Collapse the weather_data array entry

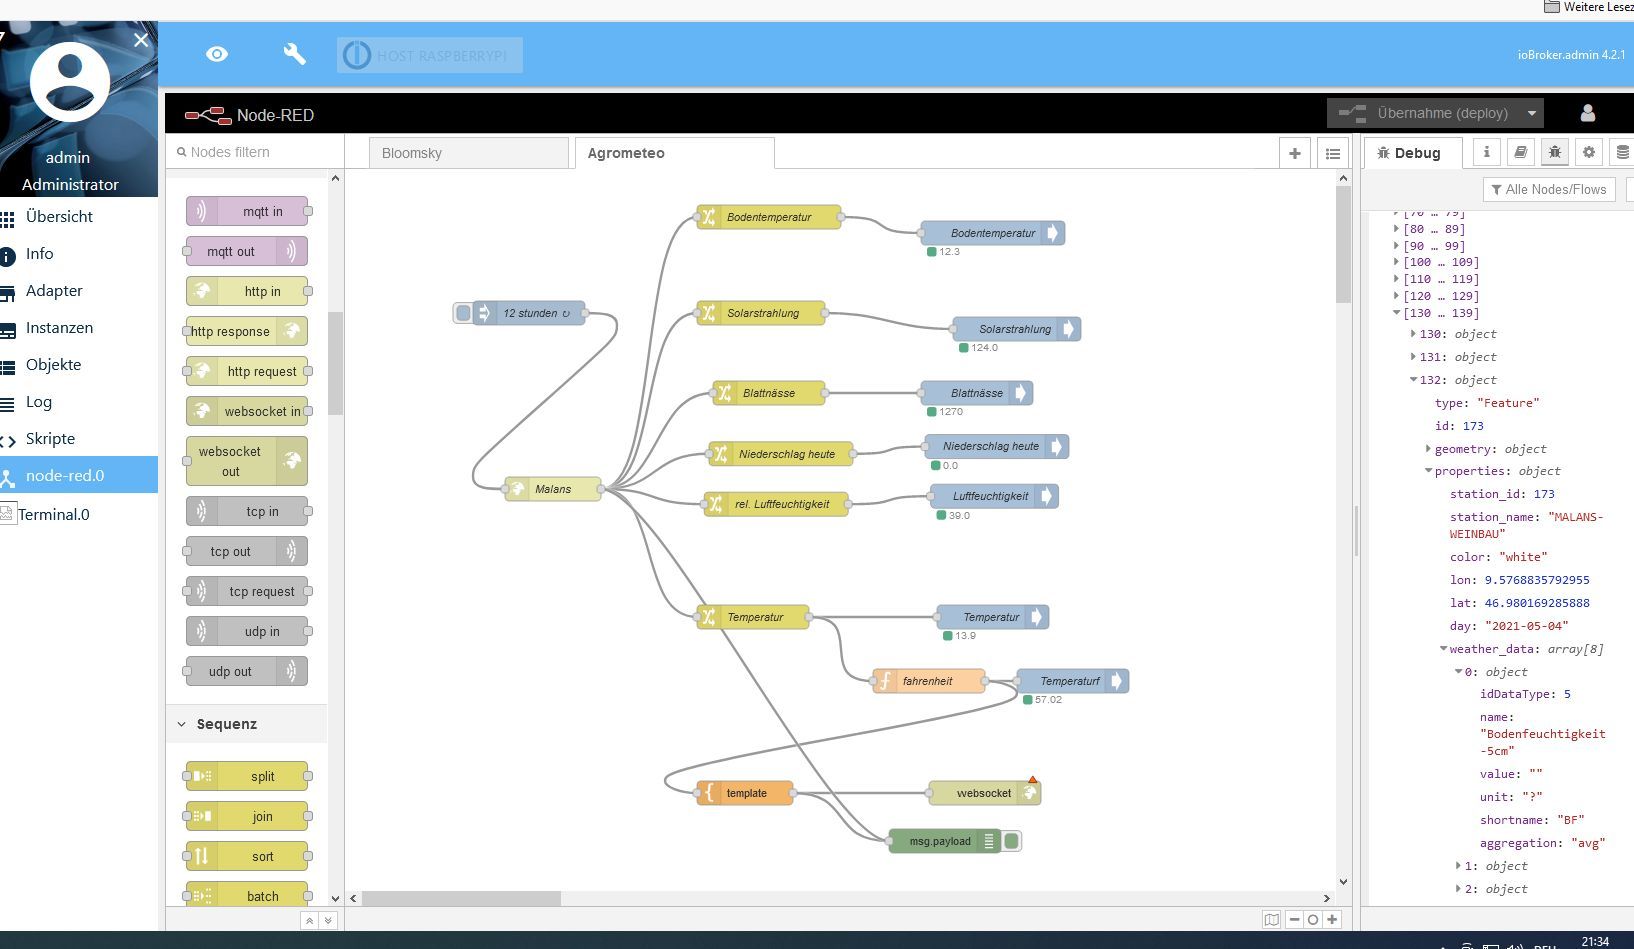1443,649
